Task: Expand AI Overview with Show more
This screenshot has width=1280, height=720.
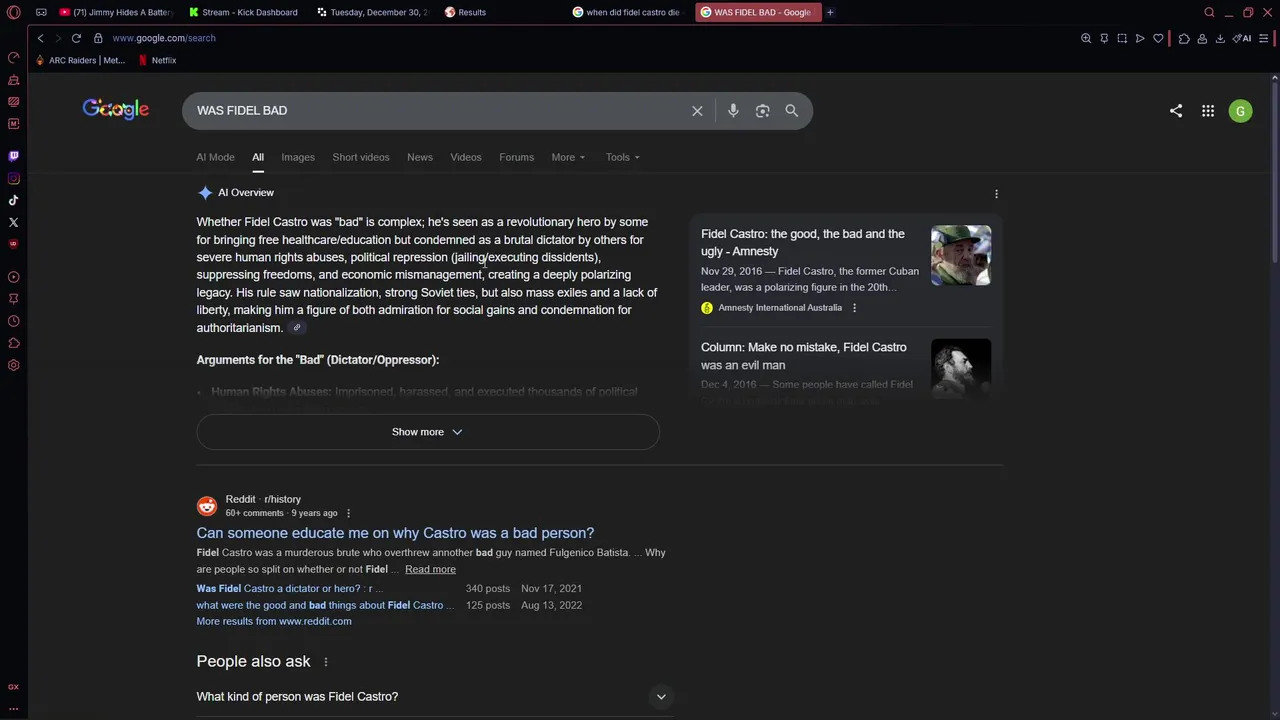Action: 428,432
